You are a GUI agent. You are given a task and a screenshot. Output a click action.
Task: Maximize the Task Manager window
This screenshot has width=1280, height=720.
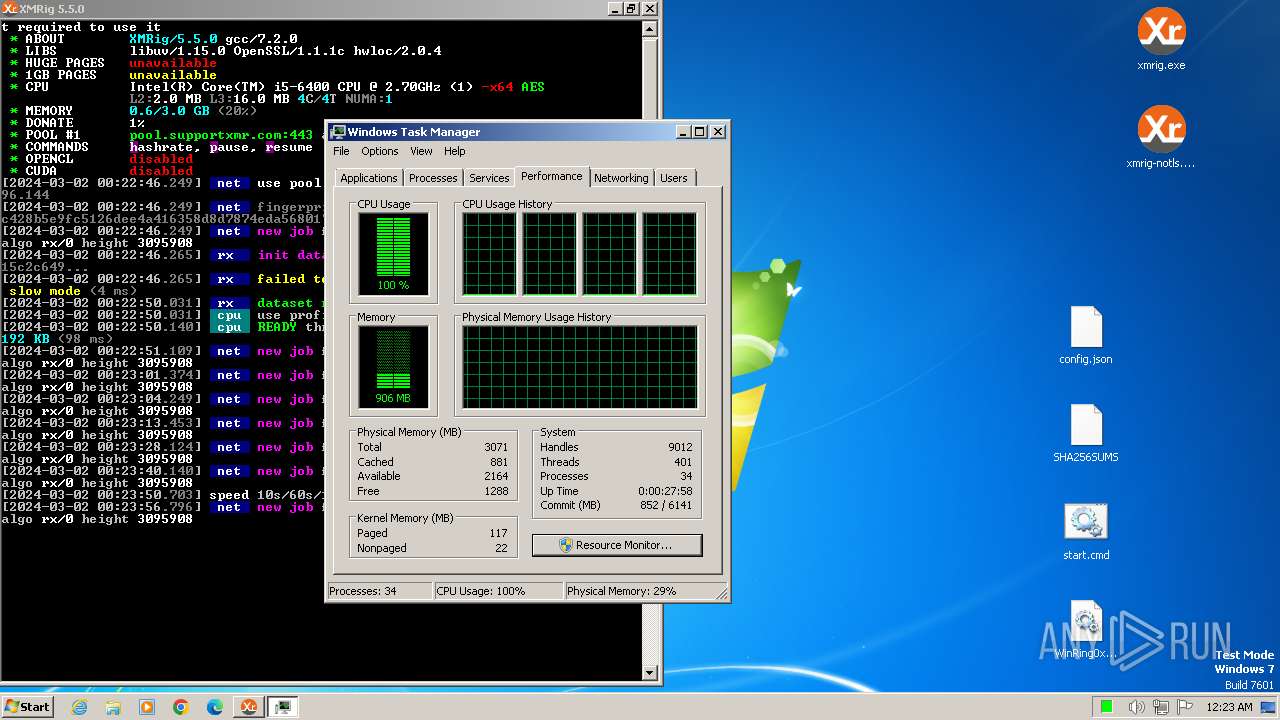tap(700, 132)
